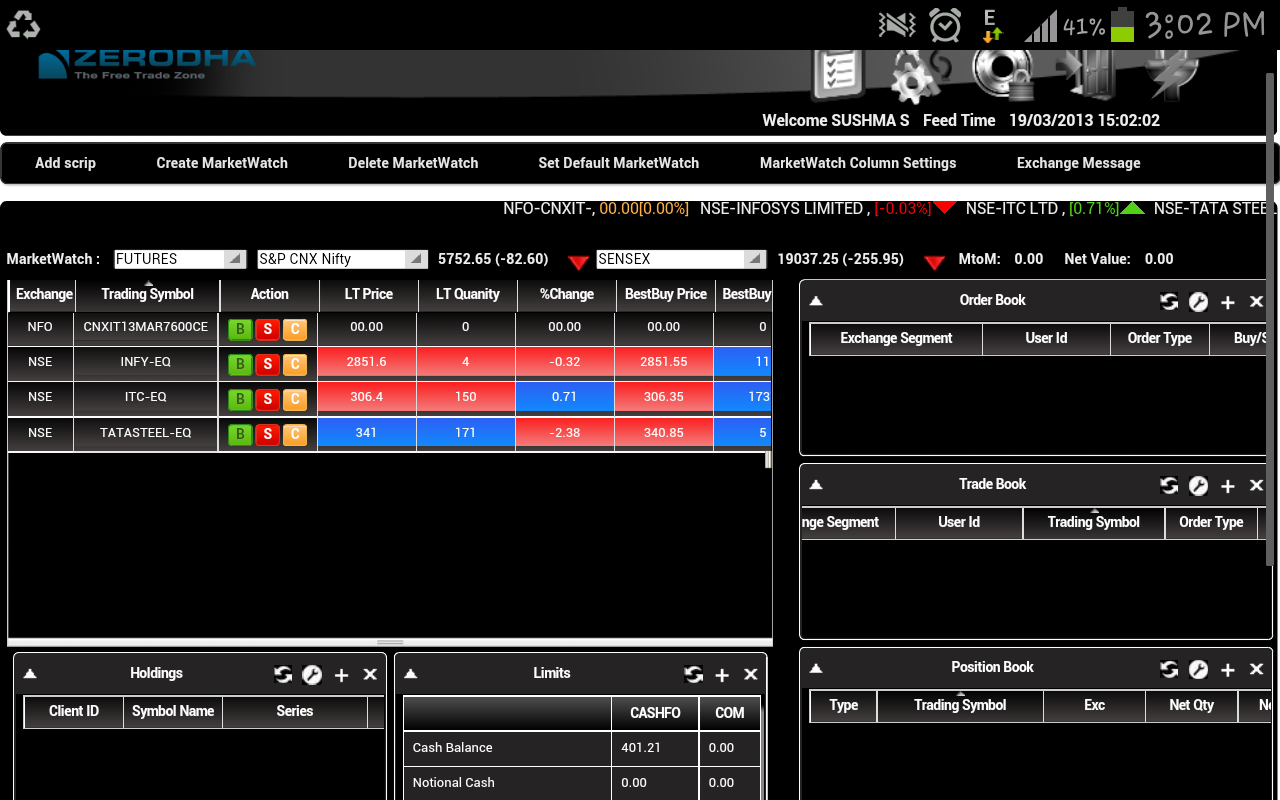
Task: Refresh the Holdings panel
Action: (x=283, y=675)
